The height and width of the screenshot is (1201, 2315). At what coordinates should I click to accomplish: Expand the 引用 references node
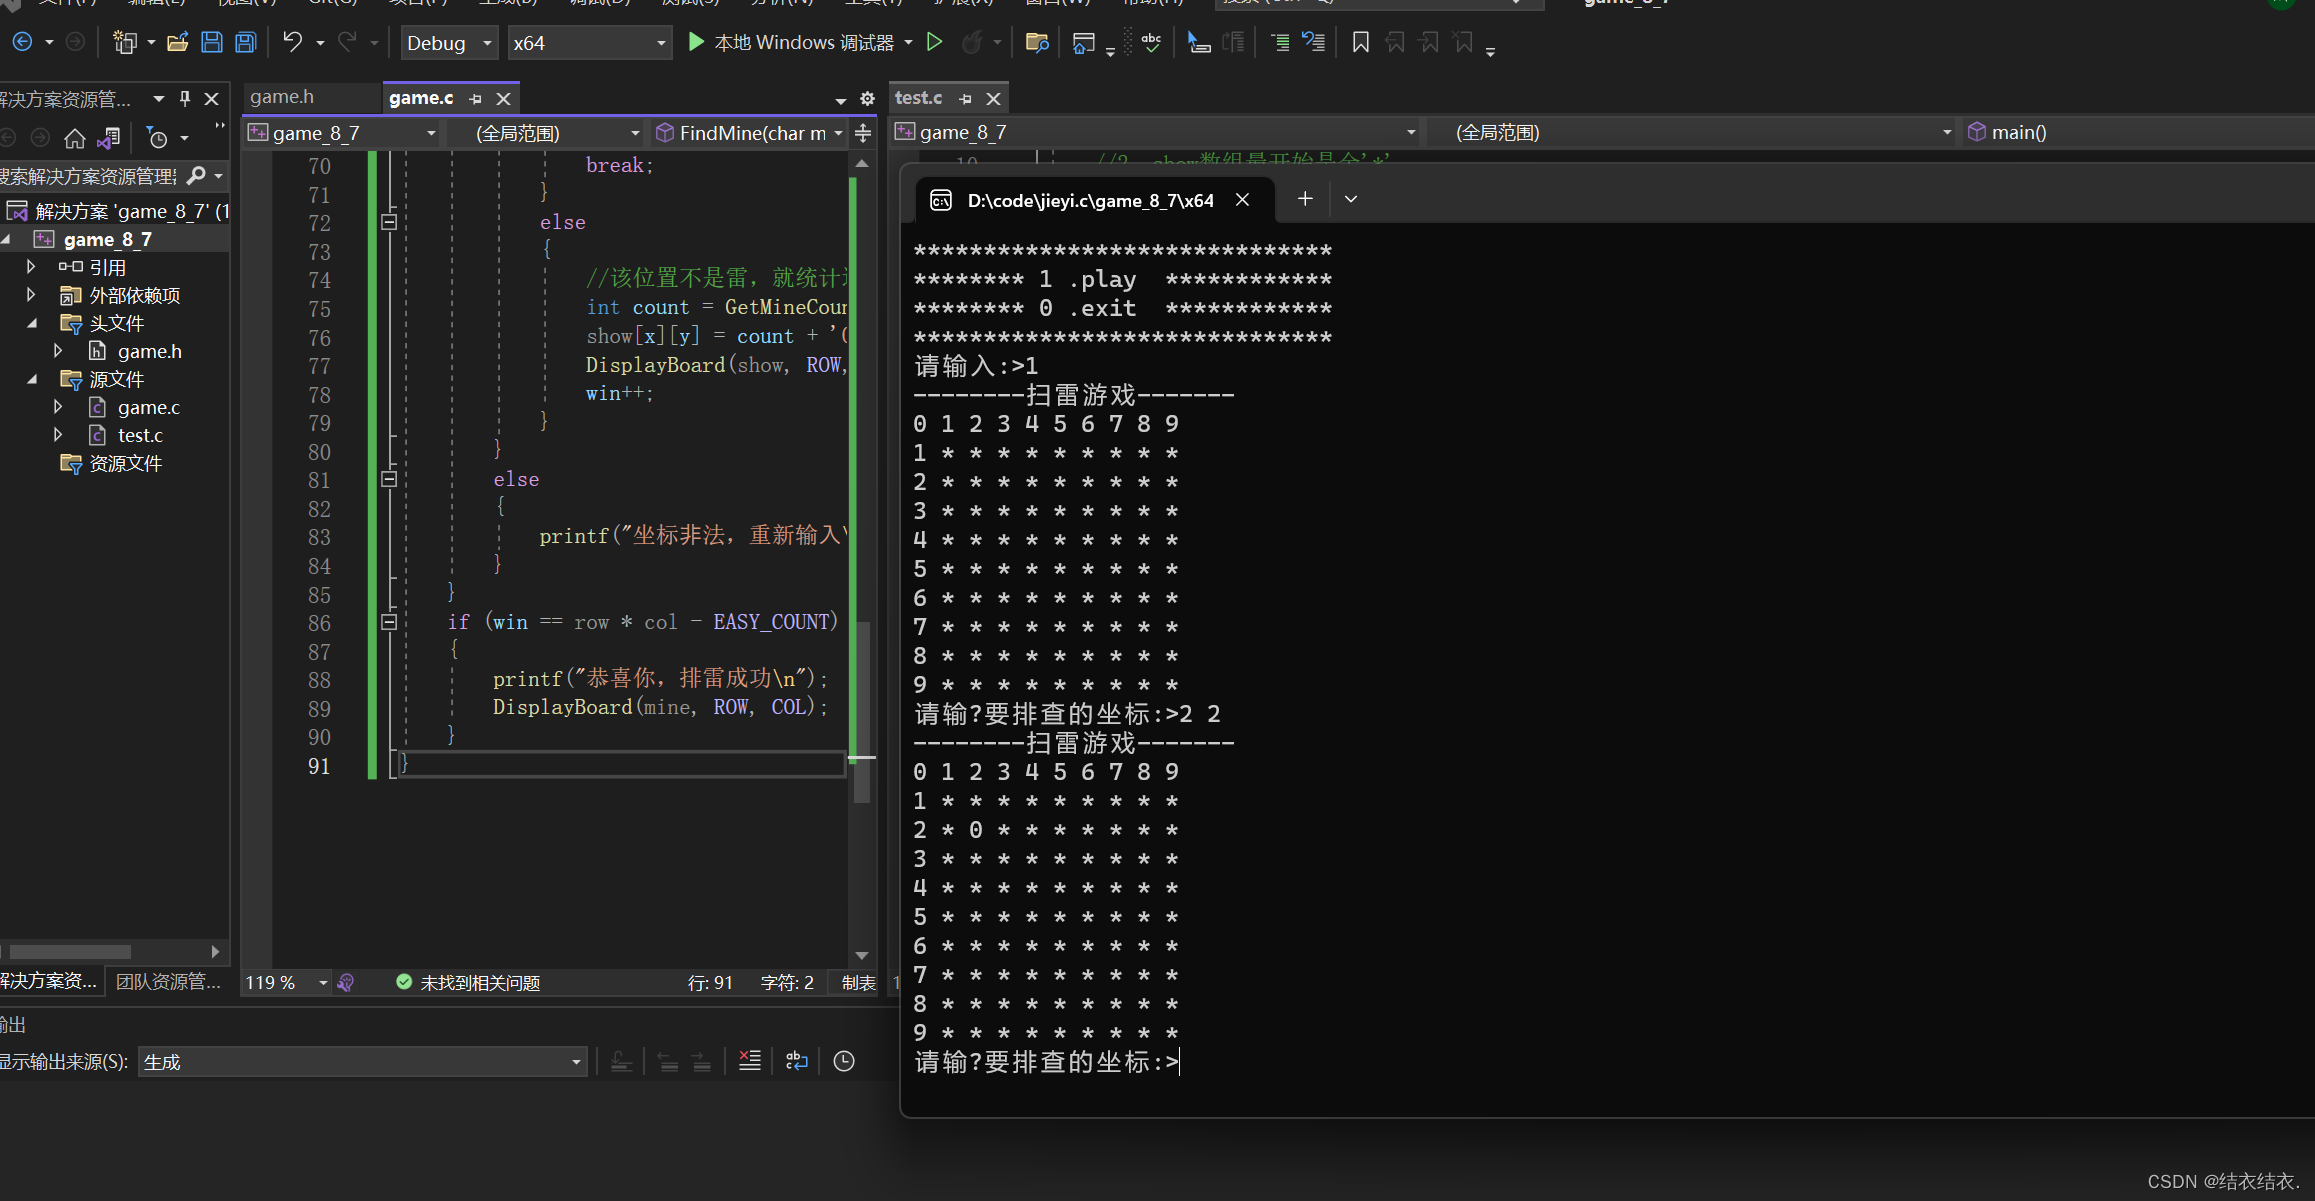pyautogui.click(x=31, y=267)
